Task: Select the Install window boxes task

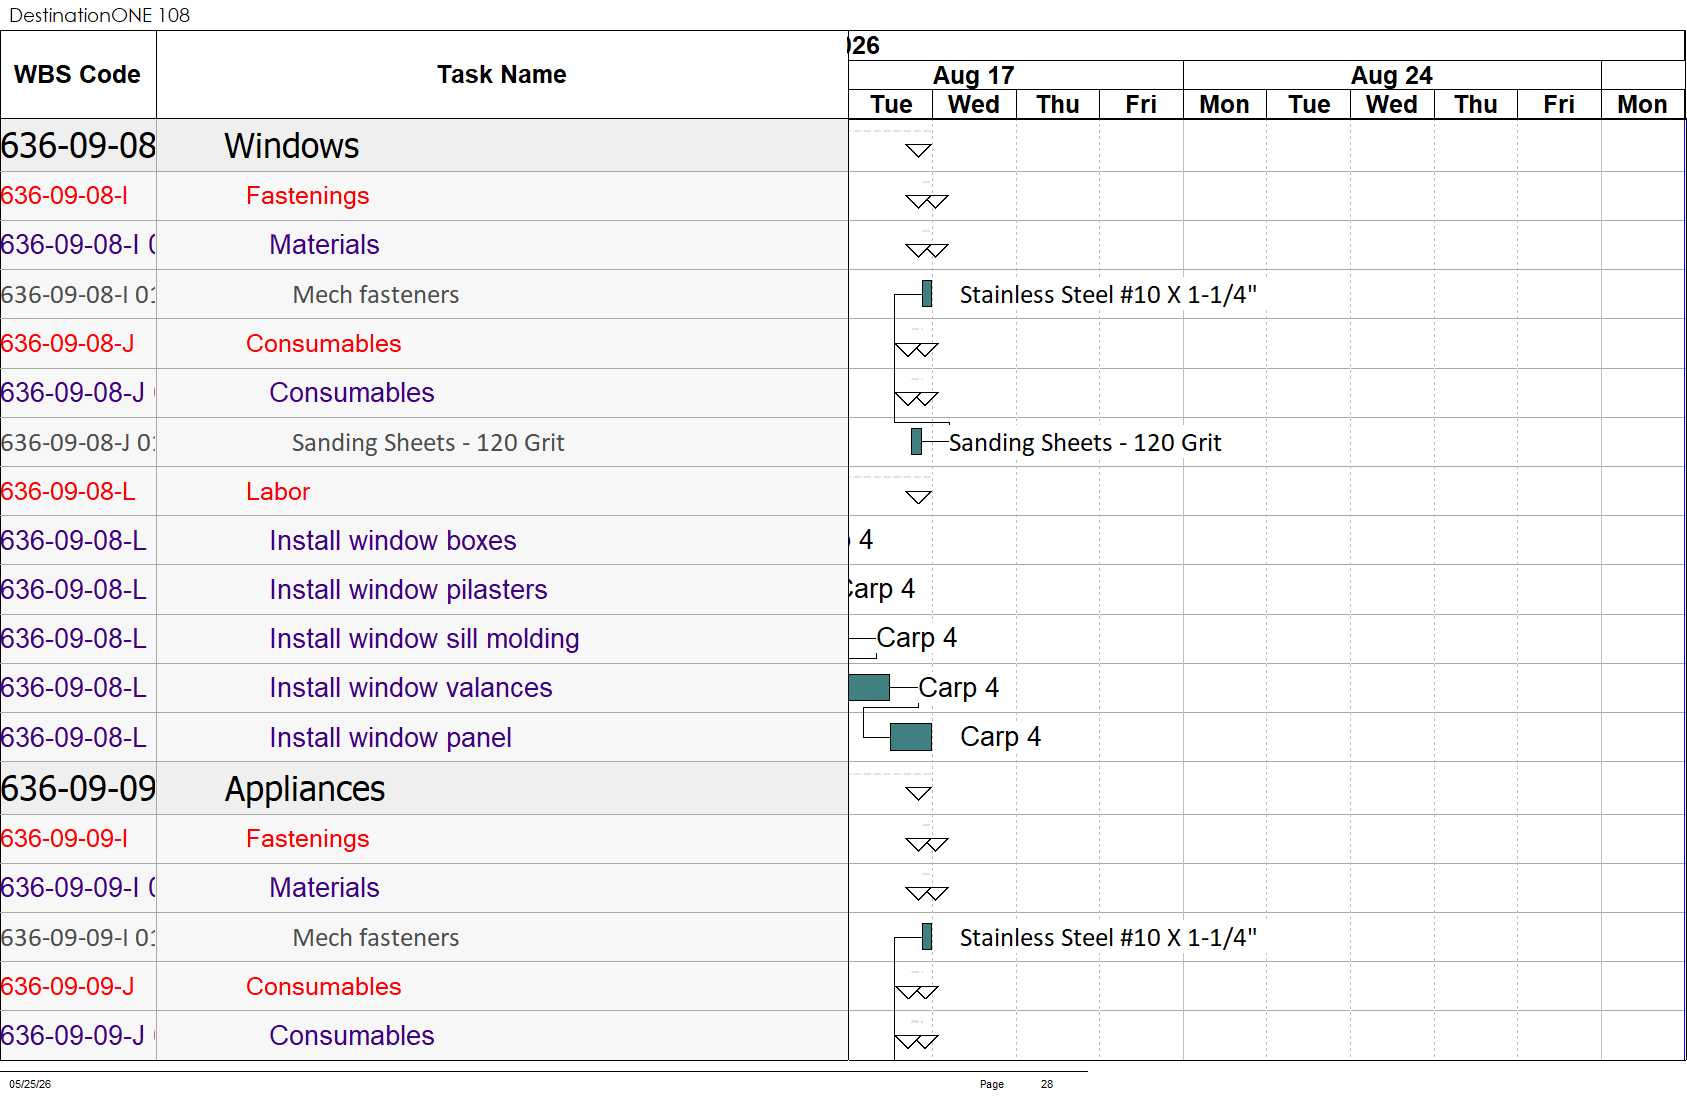Action: point(393,541)
